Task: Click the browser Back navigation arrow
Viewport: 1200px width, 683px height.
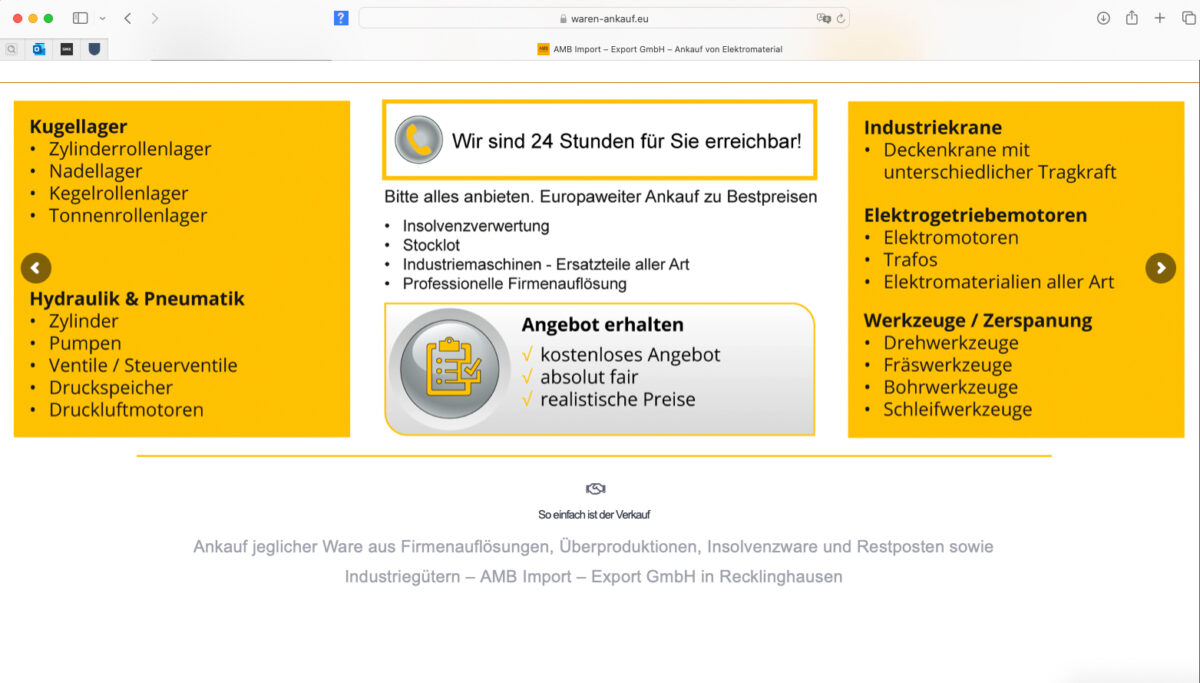Action: click(x=125, y=17)
